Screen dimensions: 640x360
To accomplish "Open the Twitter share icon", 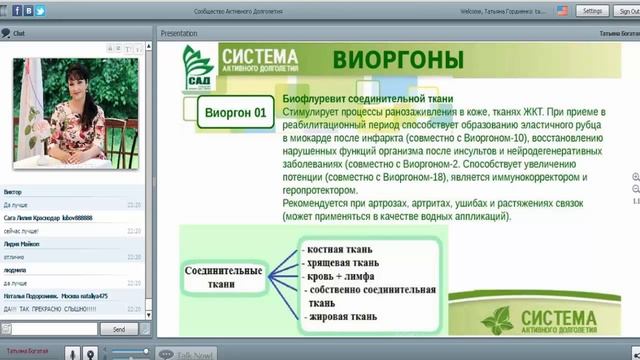I will pyautogui.click(x=40, y=11).
